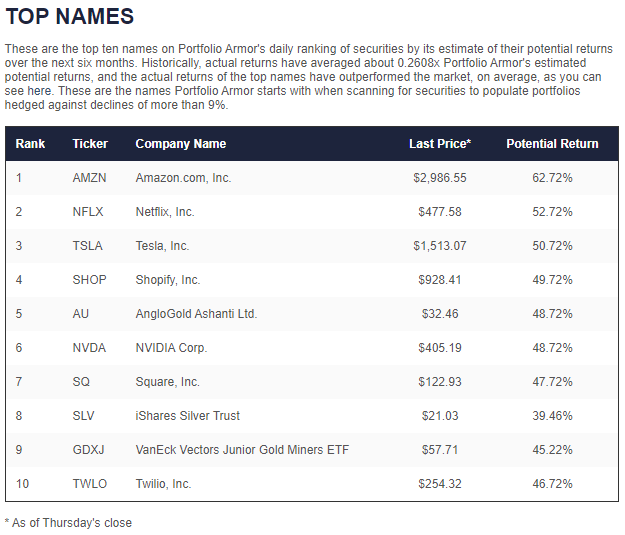Click Twilio, Inc. company name
This screenshot has width=625, height=535.
point(163,484)
